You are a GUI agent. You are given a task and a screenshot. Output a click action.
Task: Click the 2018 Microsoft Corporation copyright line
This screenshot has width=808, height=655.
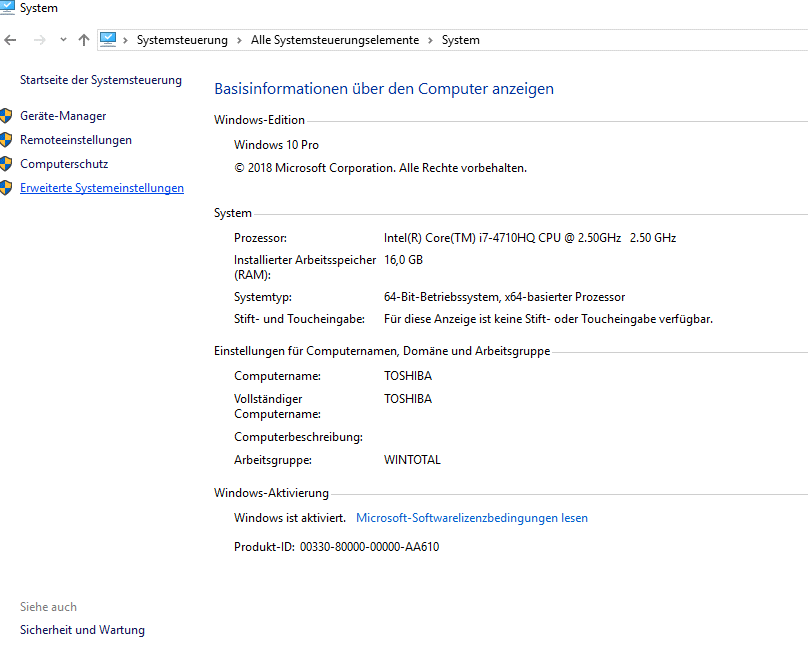[380, 168]
